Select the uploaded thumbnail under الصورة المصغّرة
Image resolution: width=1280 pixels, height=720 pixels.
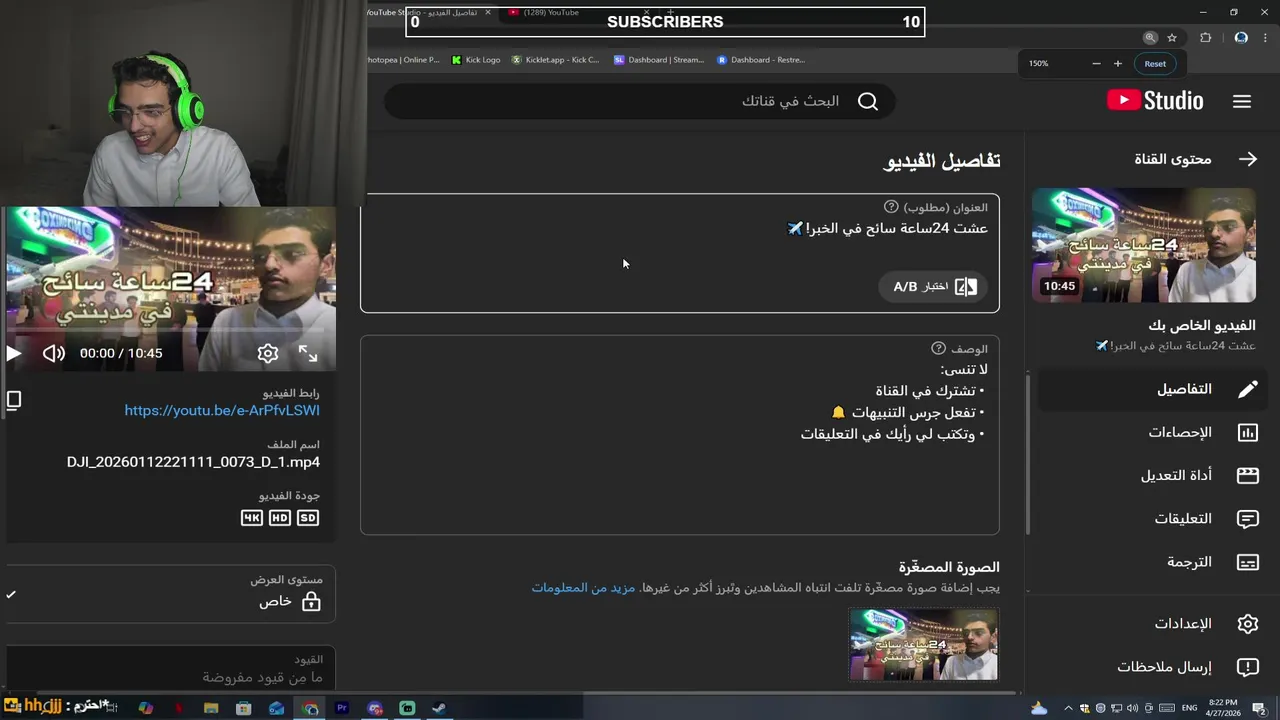tap(923, 644)
